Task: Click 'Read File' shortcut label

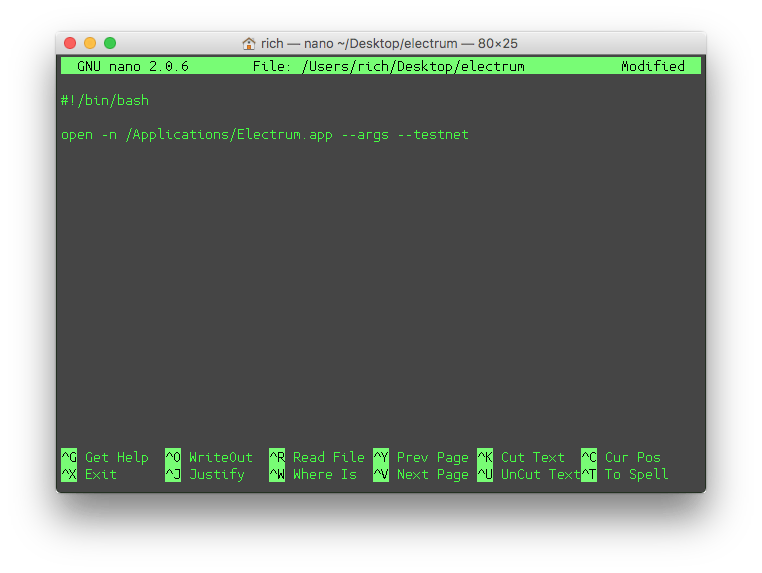Action: click(329, 457)
